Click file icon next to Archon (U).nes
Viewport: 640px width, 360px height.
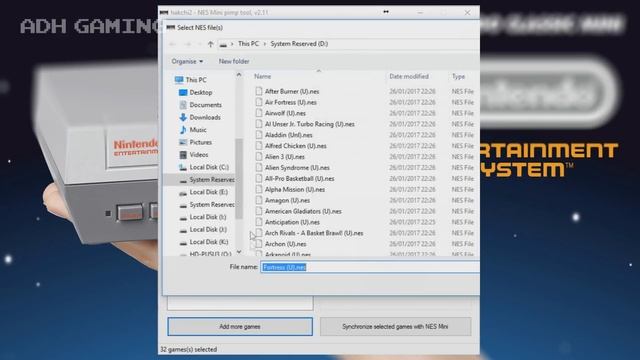click(259, 244)
